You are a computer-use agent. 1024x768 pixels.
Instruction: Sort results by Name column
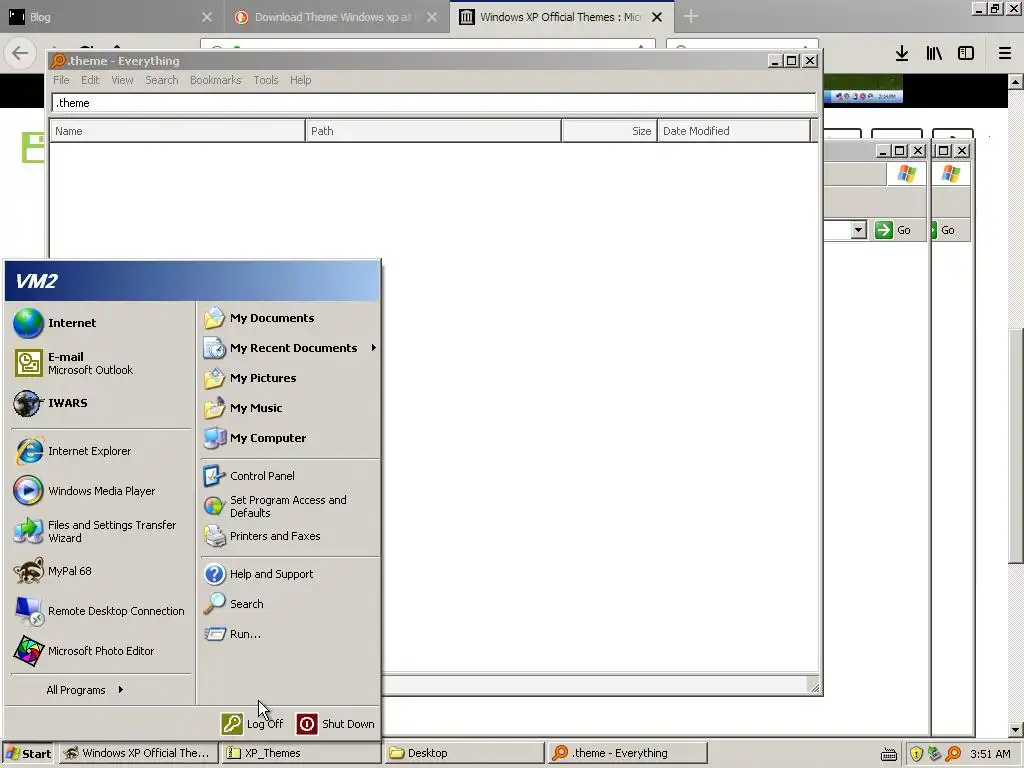tap(178, 131)
